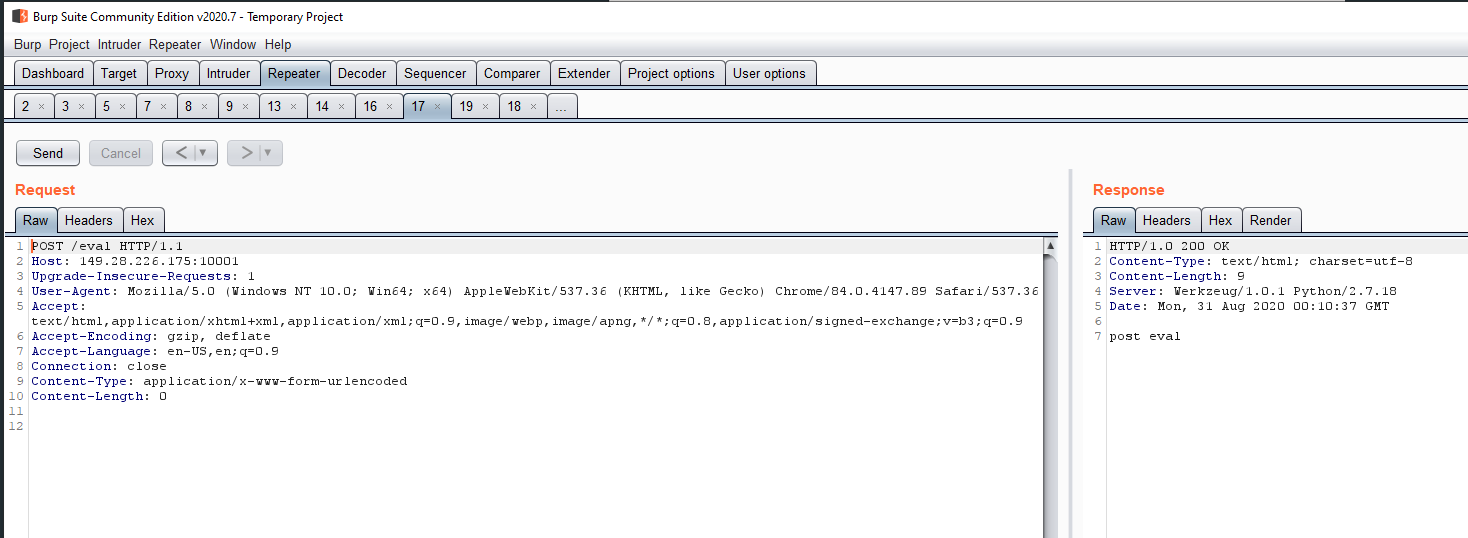Show the Request Headers view tab
Screen dimensions: 1468x538
coord(90,220)
